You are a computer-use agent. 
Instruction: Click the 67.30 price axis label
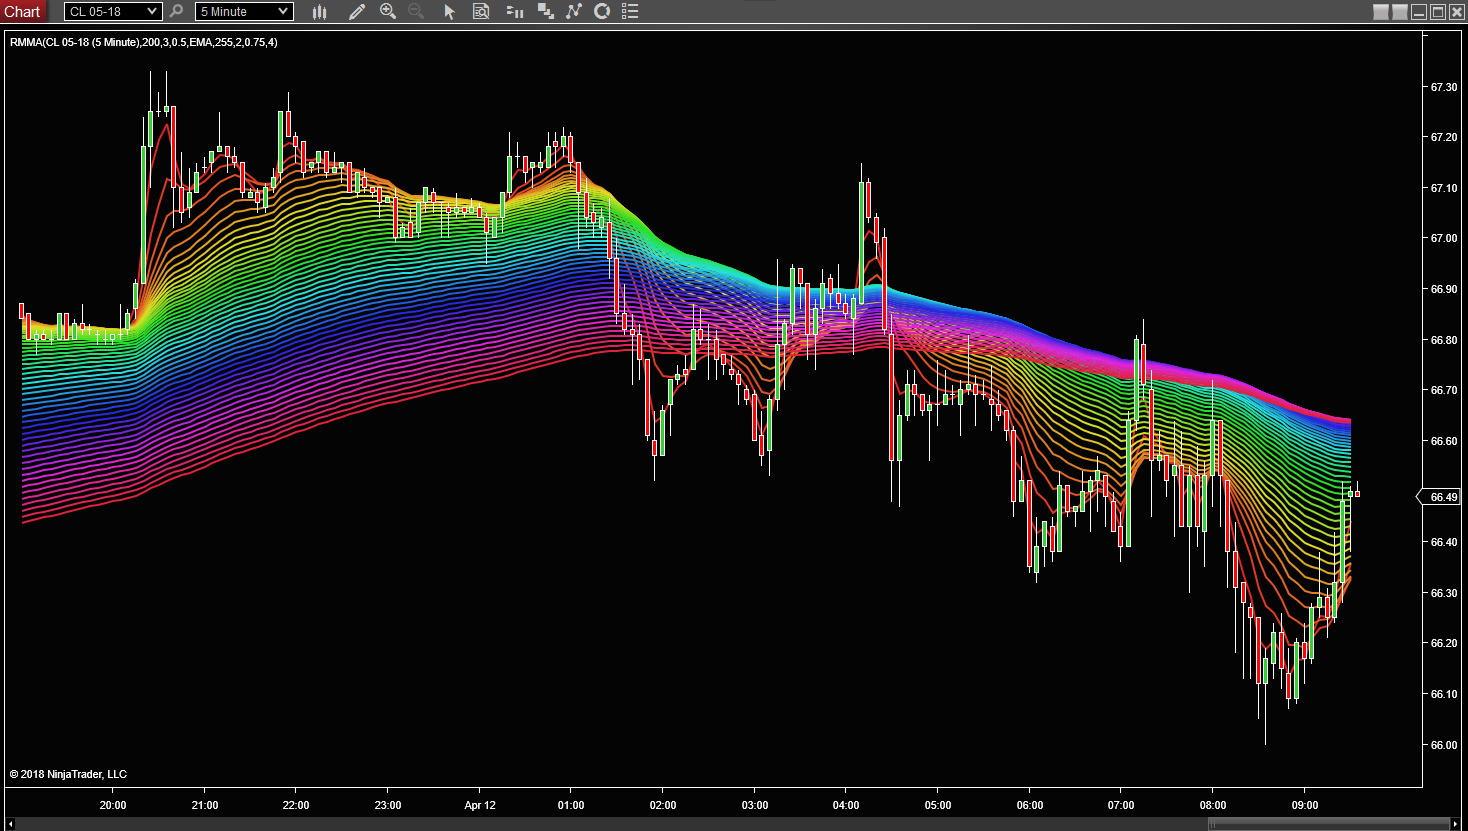click(1444, 87)
